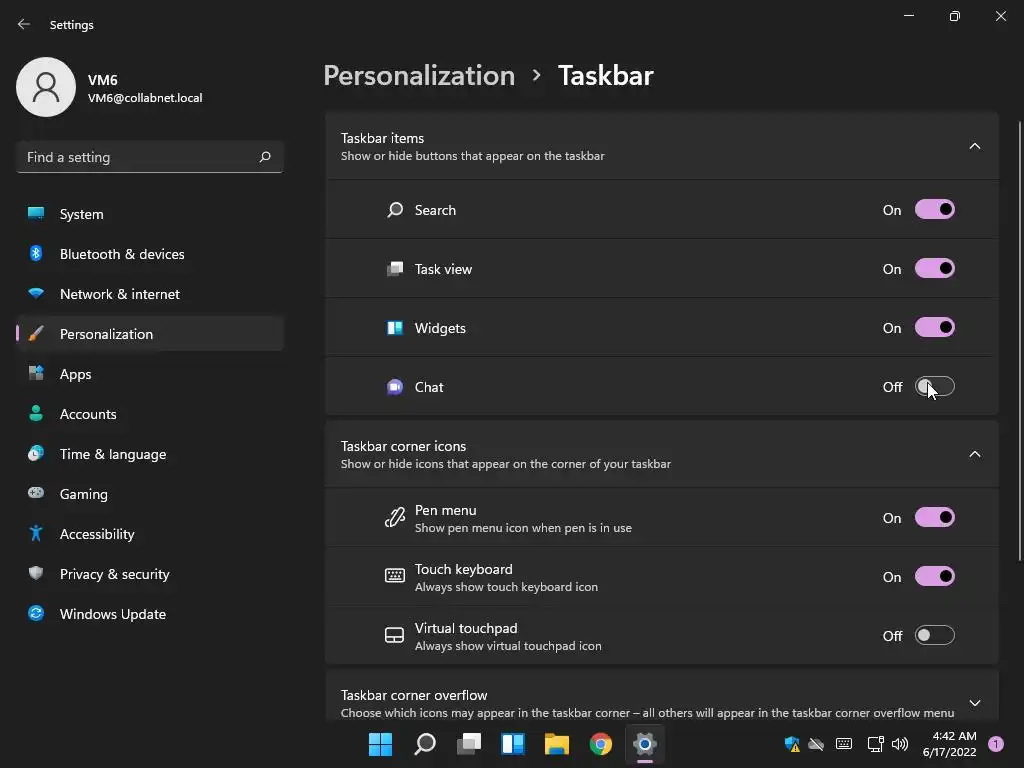Click the Task view row icon
The width and height of the screenshot is (1024, 768).
click(394, 269)
